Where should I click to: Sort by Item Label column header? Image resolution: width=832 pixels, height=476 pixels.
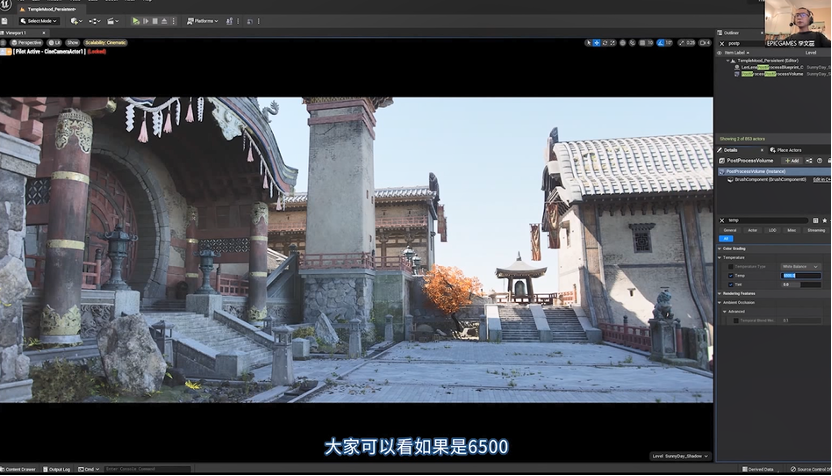tap(736, 53)
